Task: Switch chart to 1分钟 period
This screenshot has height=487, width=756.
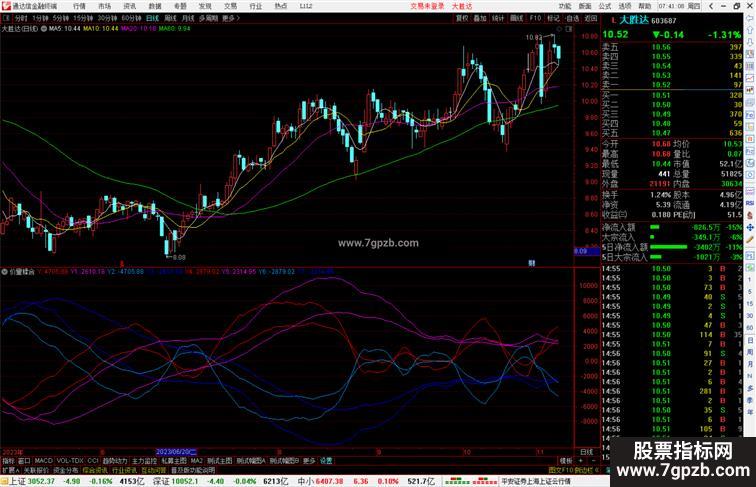Action: 40,18
